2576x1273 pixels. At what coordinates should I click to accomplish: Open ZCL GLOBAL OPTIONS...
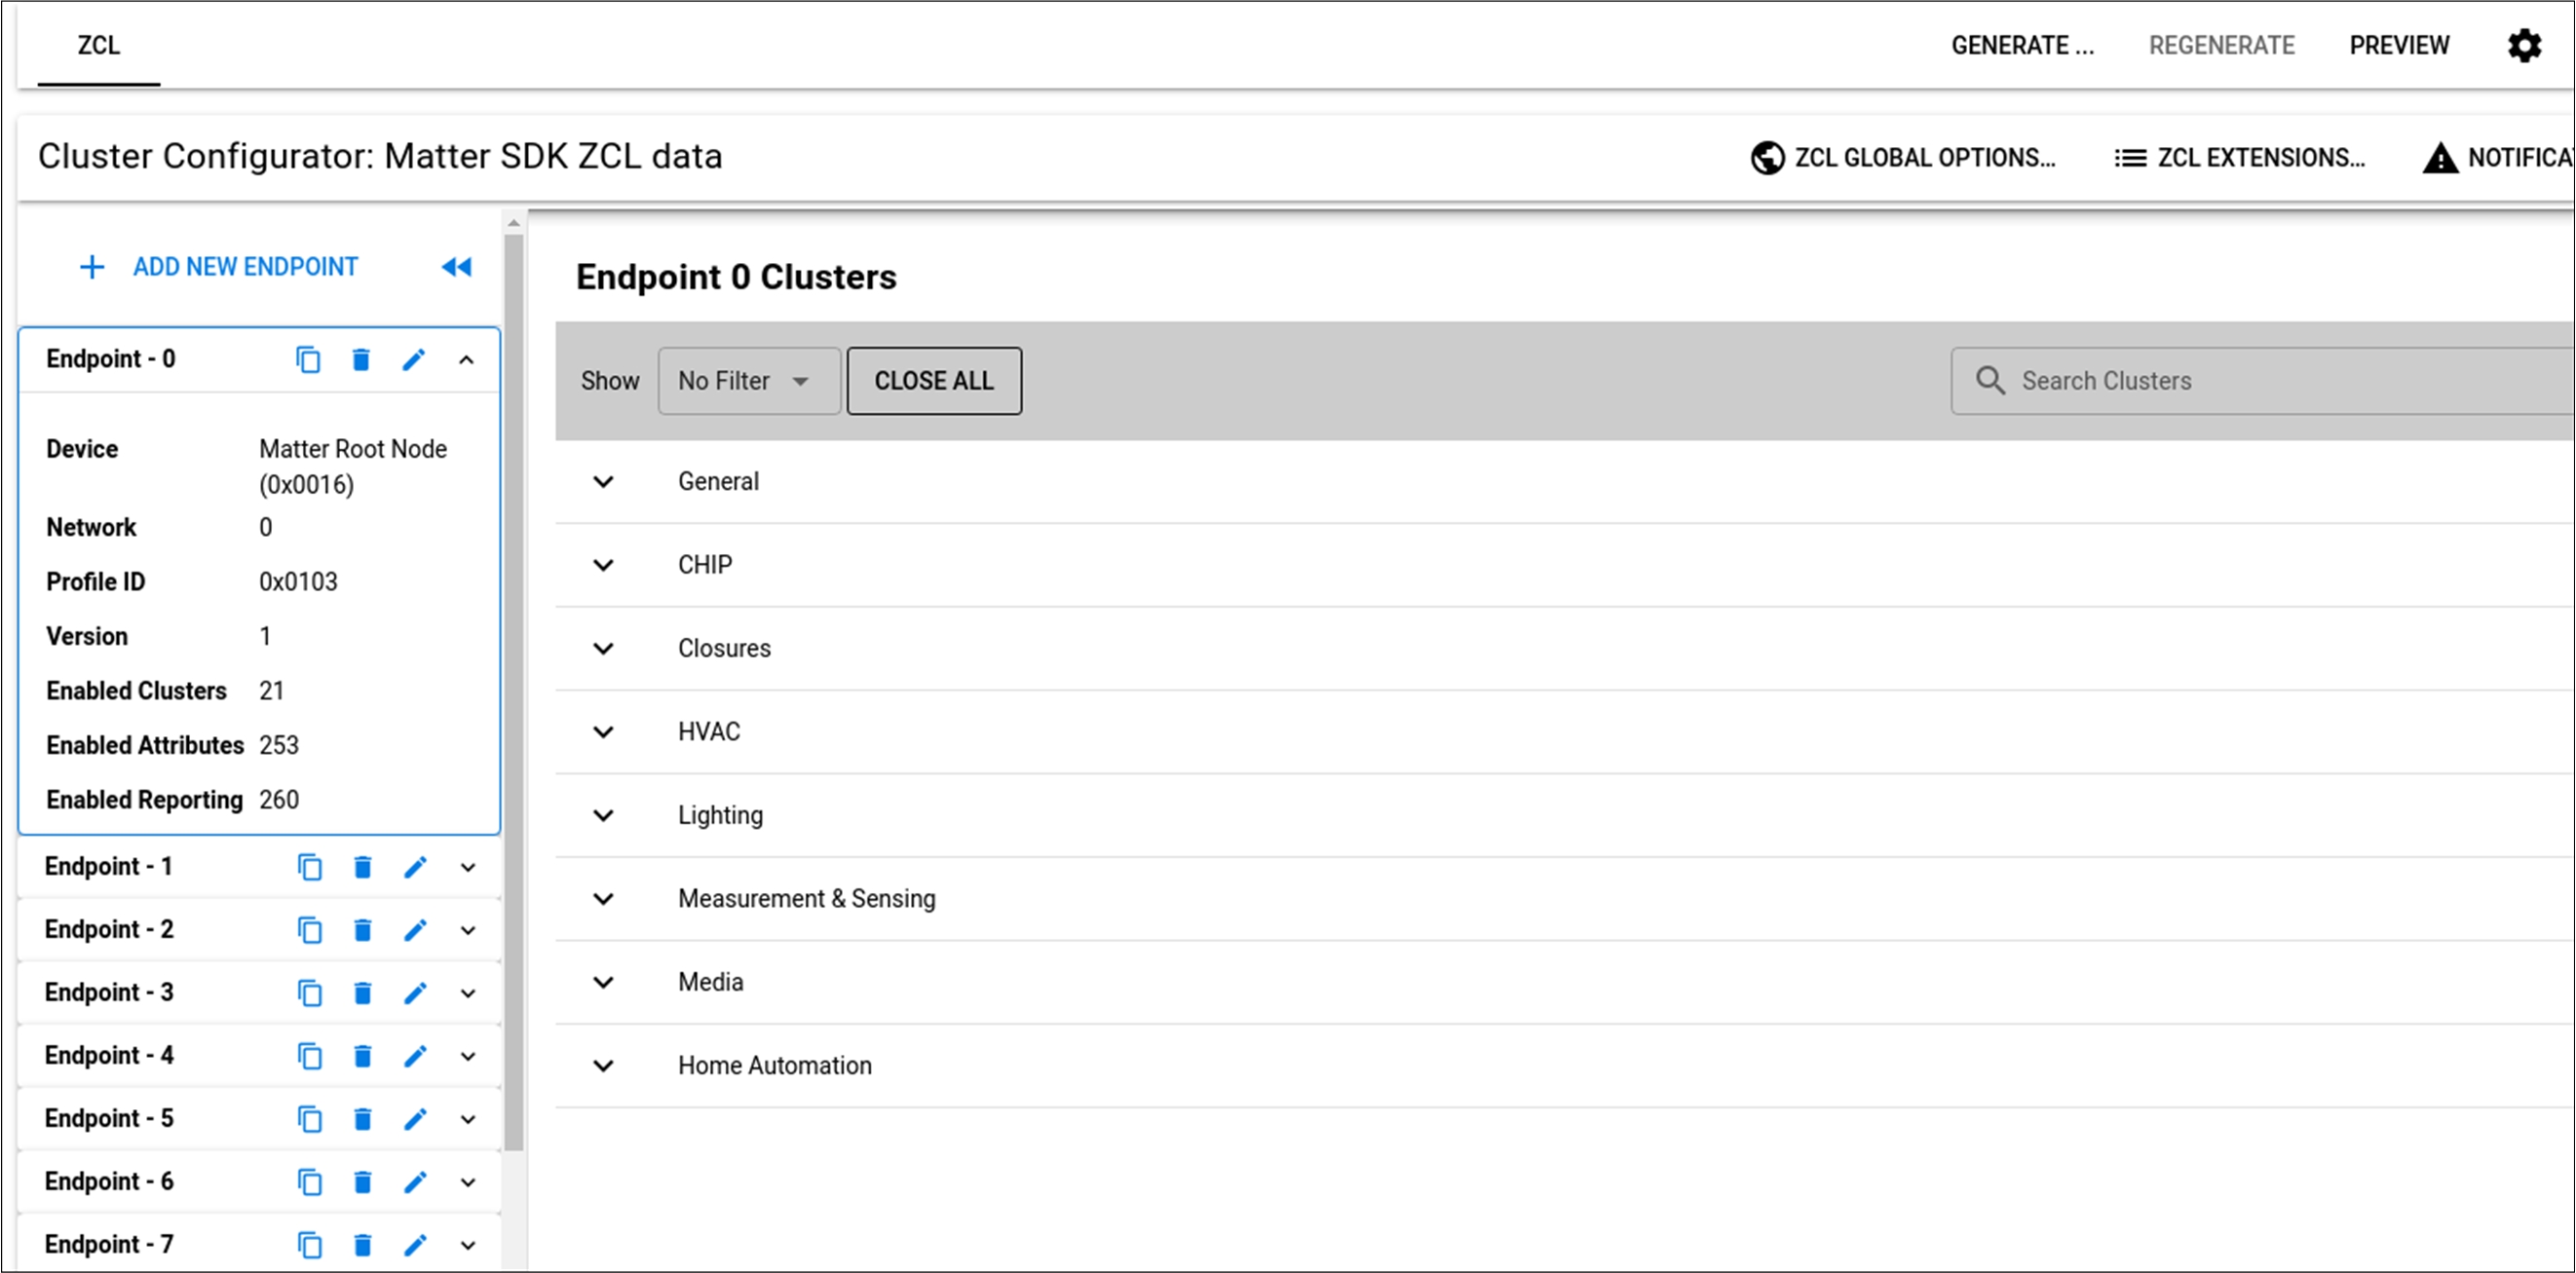click(x=1904, y=158)
